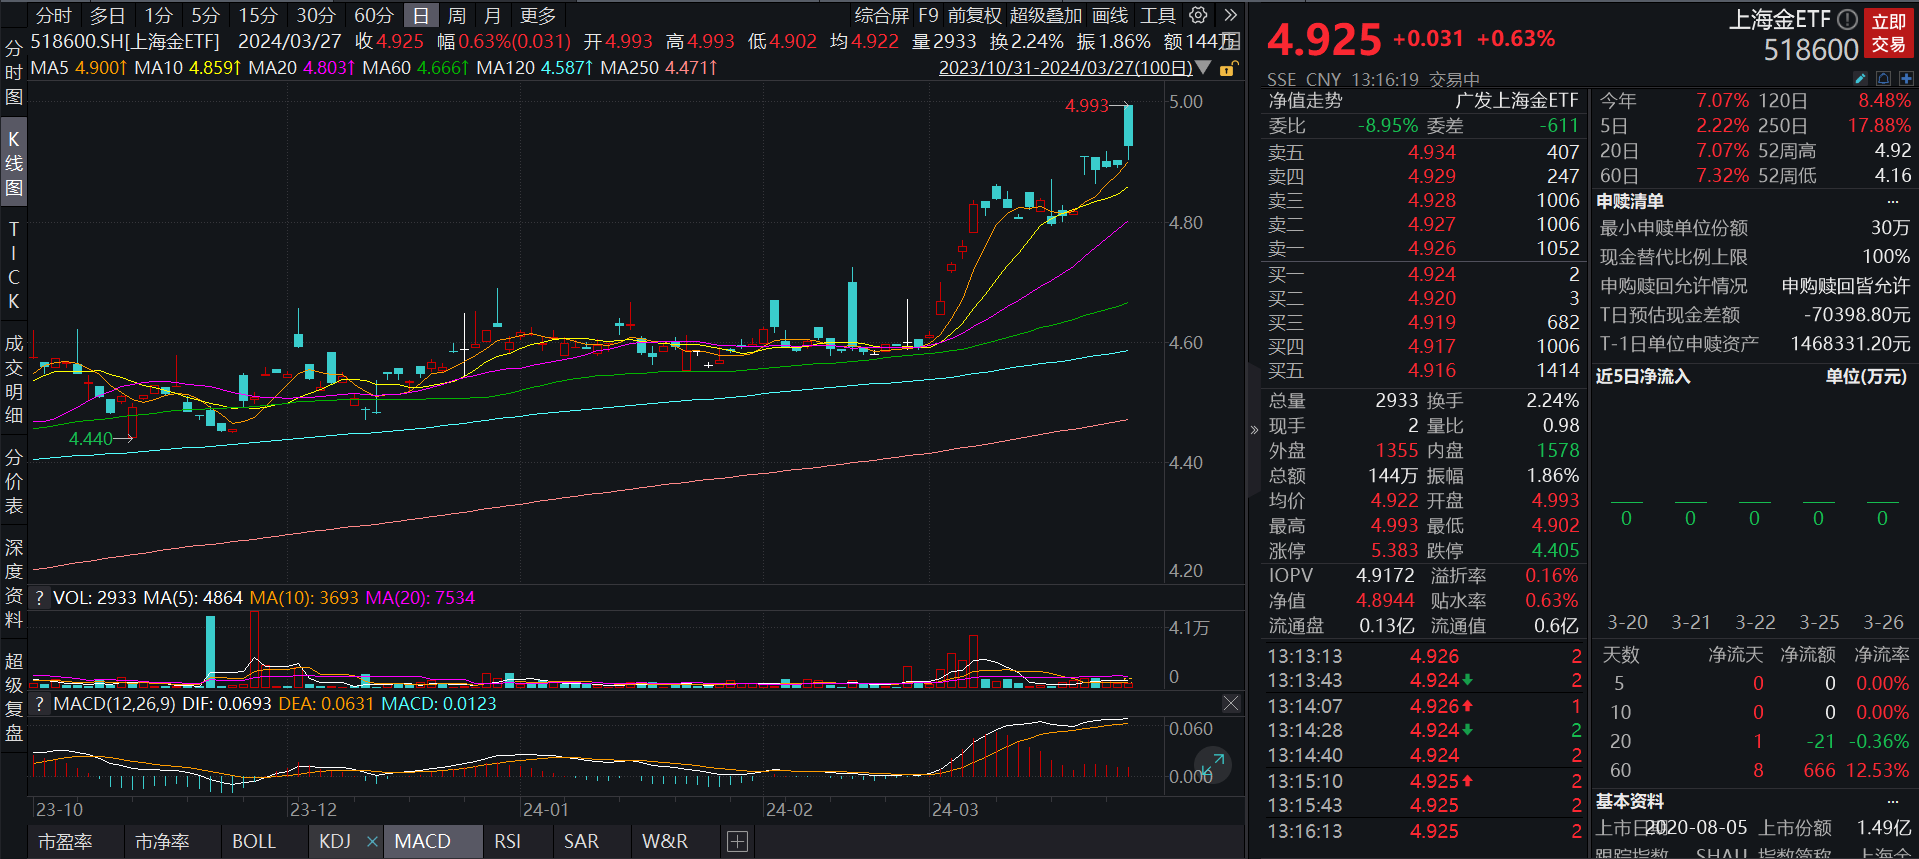Open 深度资料 in left sidebar
The height and width of the screenshot is (859, 1919).
coord(14,583)
